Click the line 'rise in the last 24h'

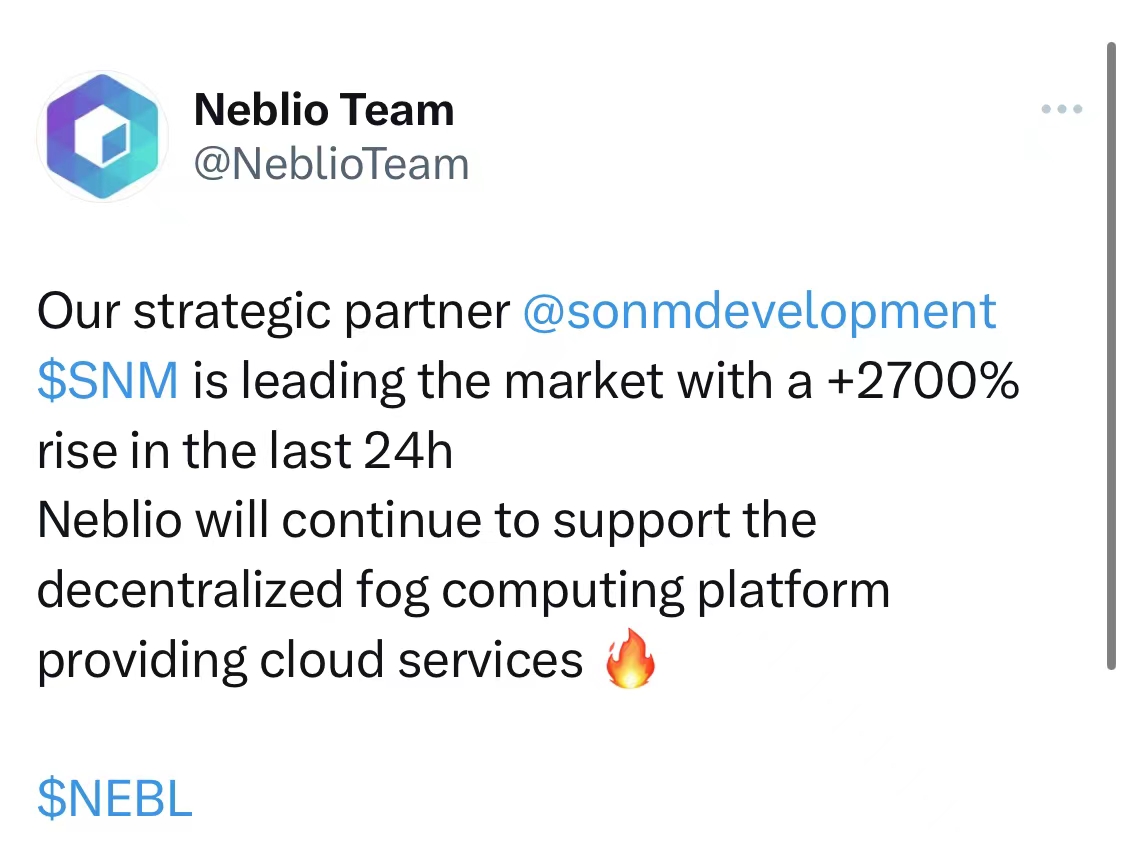pyautogui.click(x=245, y=451)
